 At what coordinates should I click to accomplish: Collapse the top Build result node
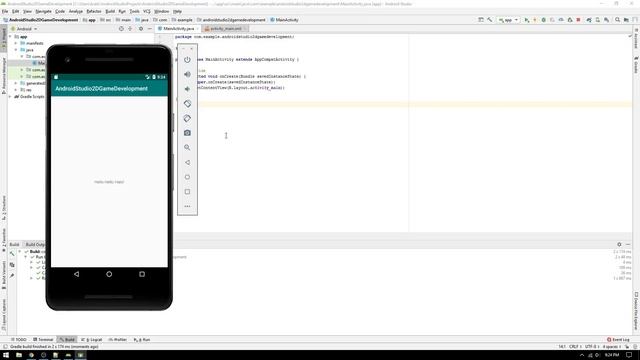point(20,252)
